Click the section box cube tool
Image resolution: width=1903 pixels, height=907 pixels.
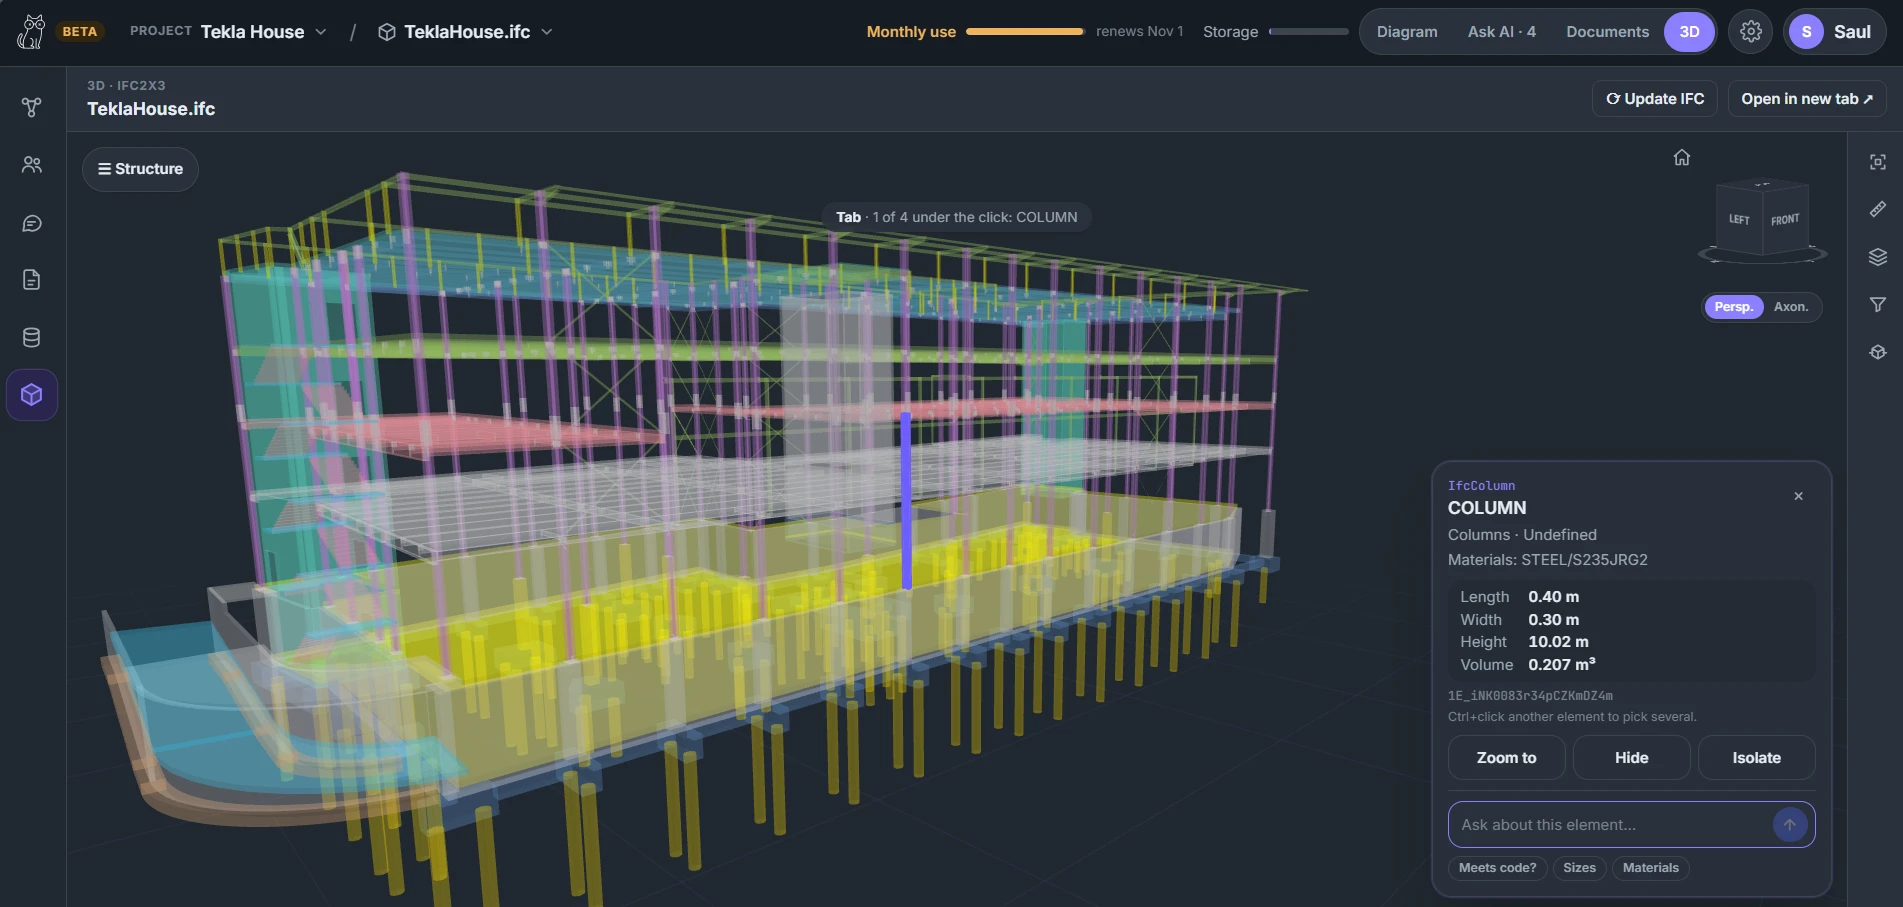pyautogui.click(x=1878, y=352)
